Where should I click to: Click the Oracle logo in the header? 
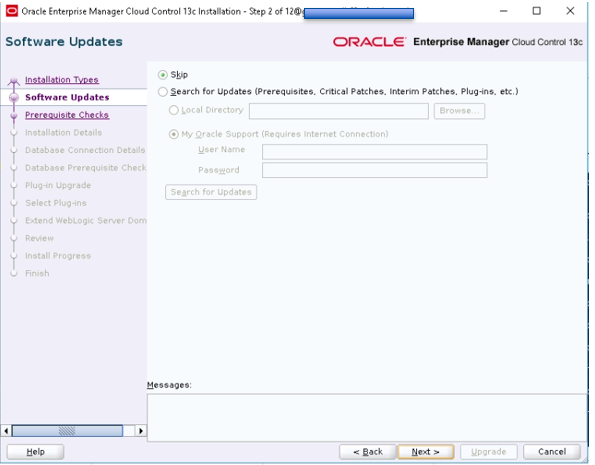coord(370,42)
